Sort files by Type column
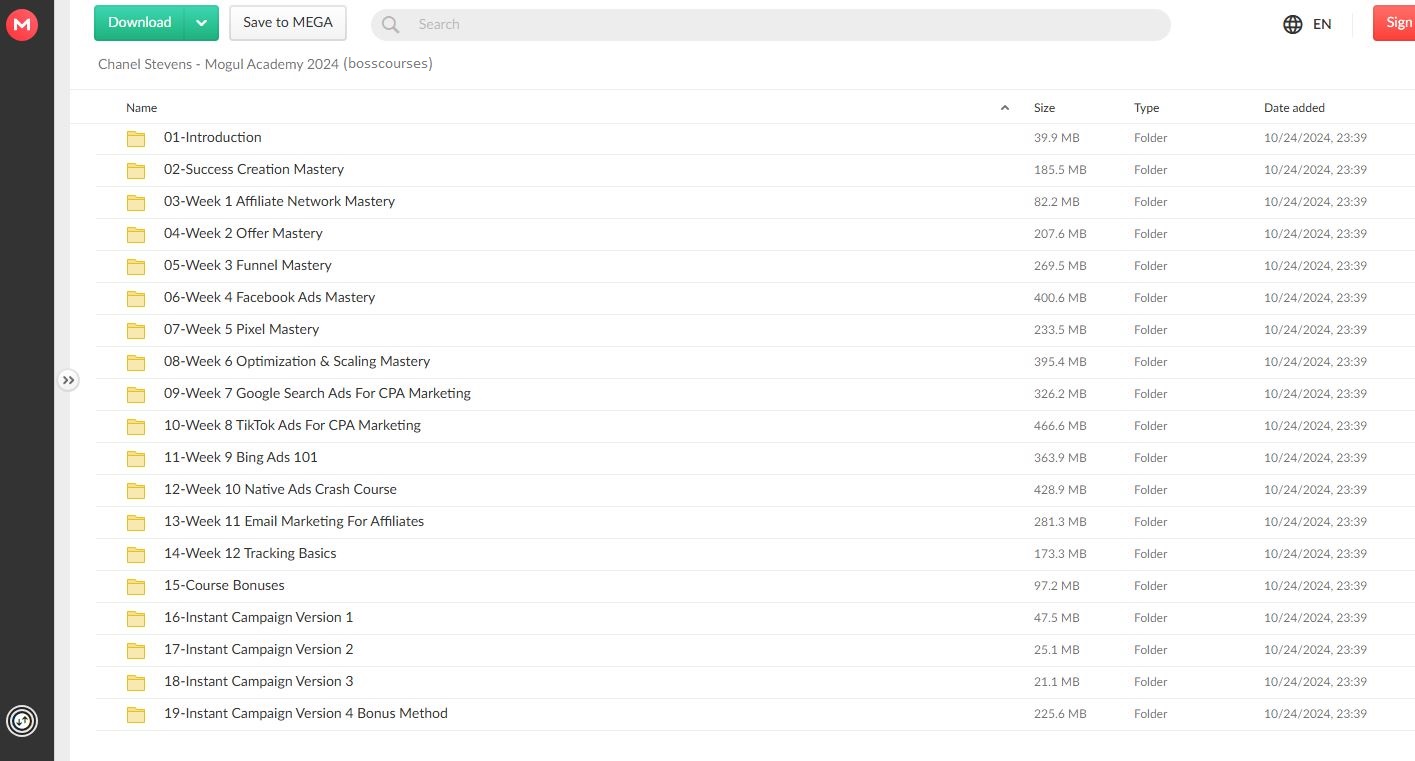 point(1146,108)
